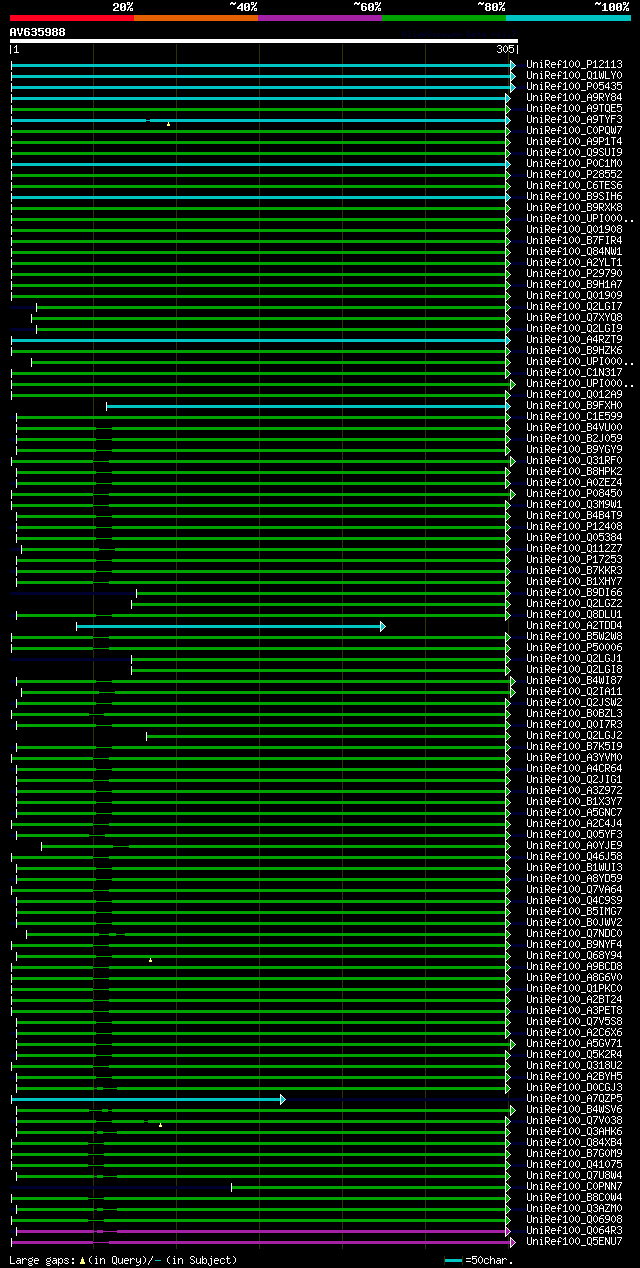The width and height of the screenshot is (640, 1268).
Task: Select the label UniRef100_Q05384
Action: [x=574, y=537]
